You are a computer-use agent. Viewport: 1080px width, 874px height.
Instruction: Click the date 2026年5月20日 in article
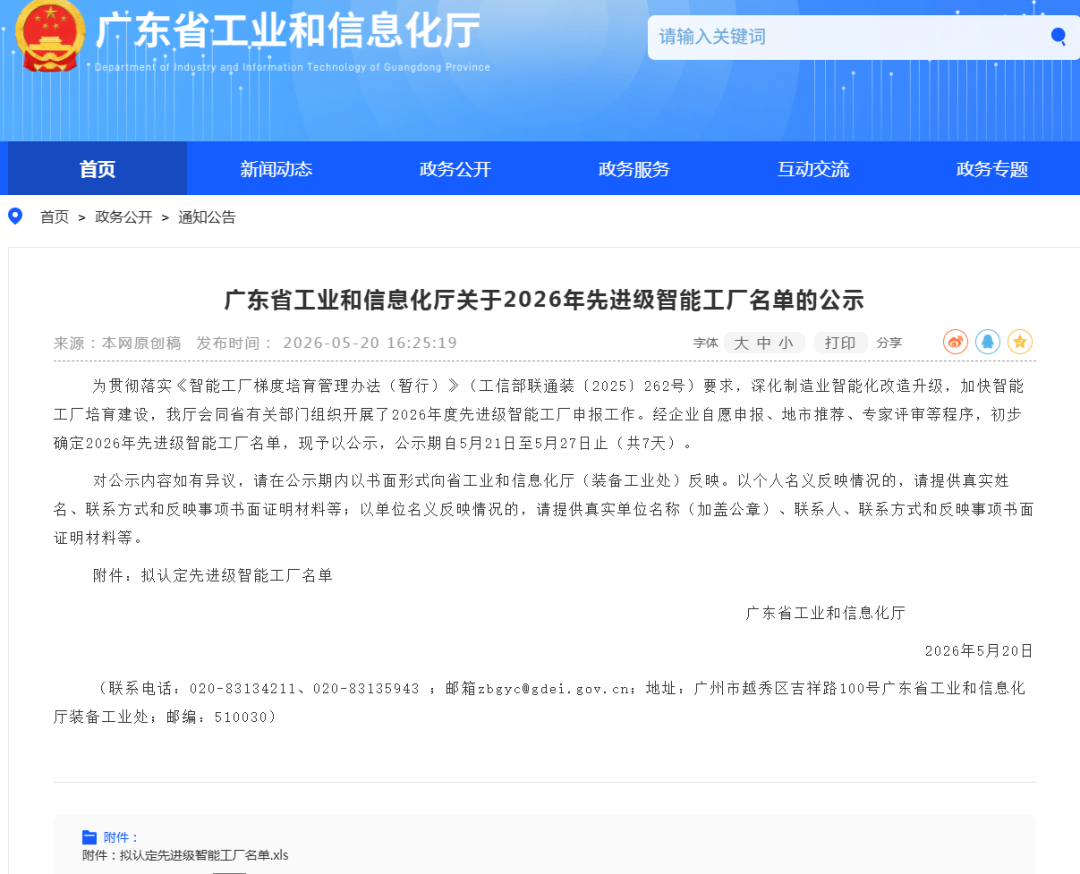pyautogui.click(x=979, y=651)
